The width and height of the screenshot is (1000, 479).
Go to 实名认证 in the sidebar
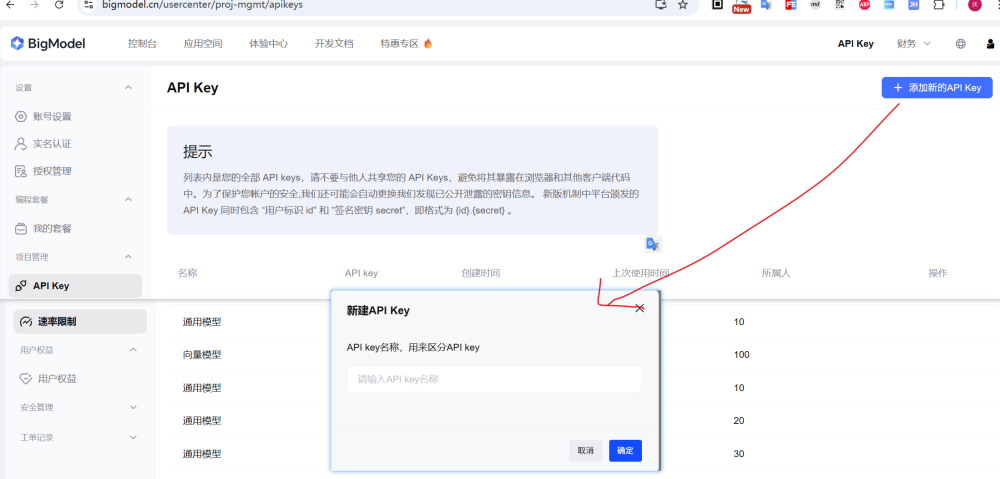click(52, 144)
